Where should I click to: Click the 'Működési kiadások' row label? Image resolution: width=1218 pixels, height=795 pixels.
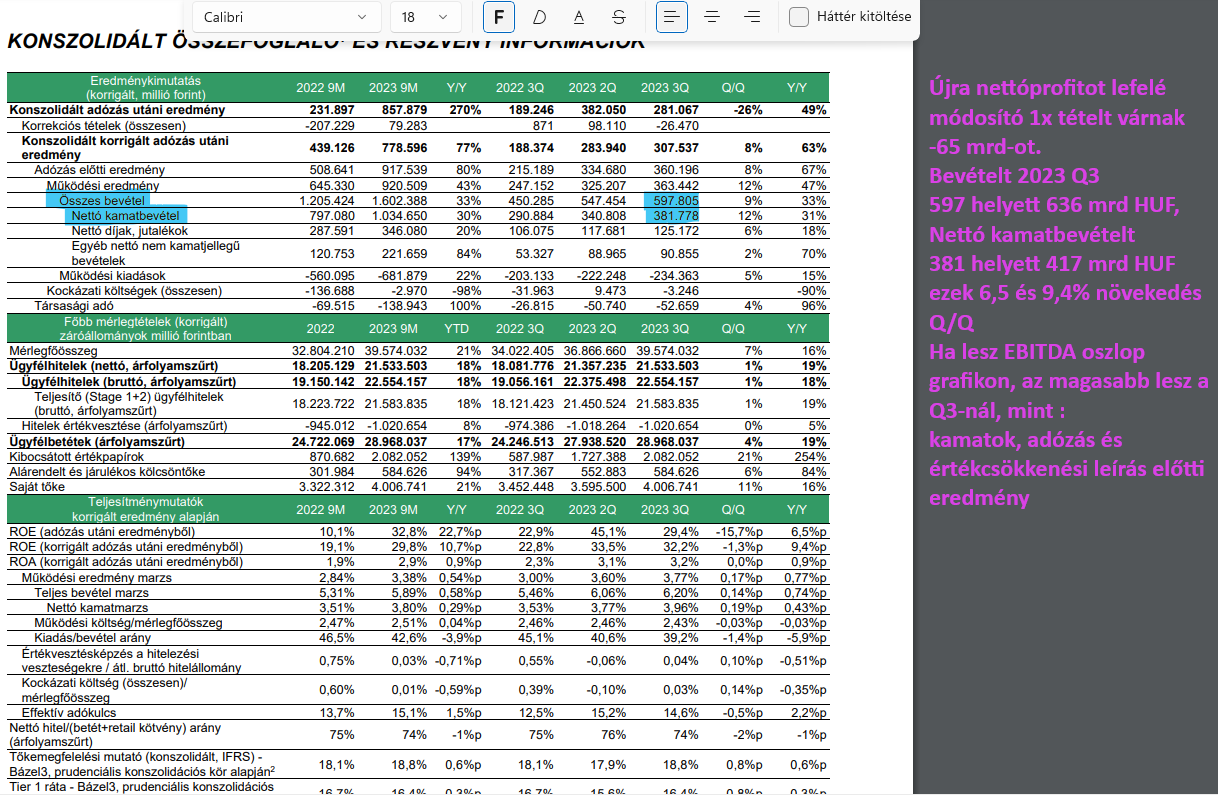tap(112, 276)
